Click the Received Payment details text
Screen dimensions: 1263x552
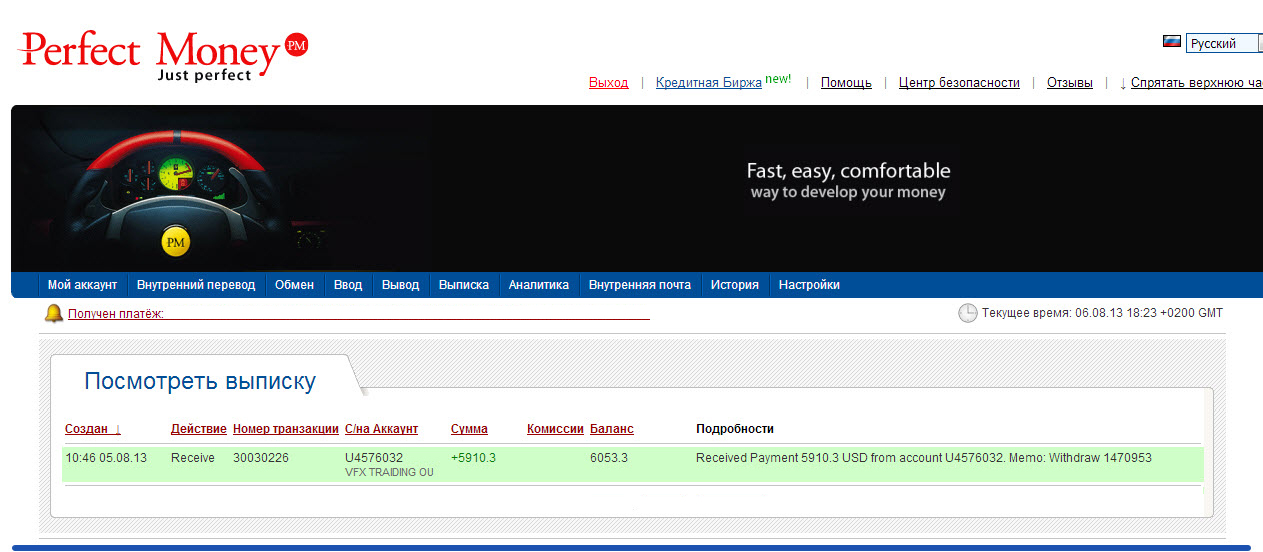pos(924,458)
